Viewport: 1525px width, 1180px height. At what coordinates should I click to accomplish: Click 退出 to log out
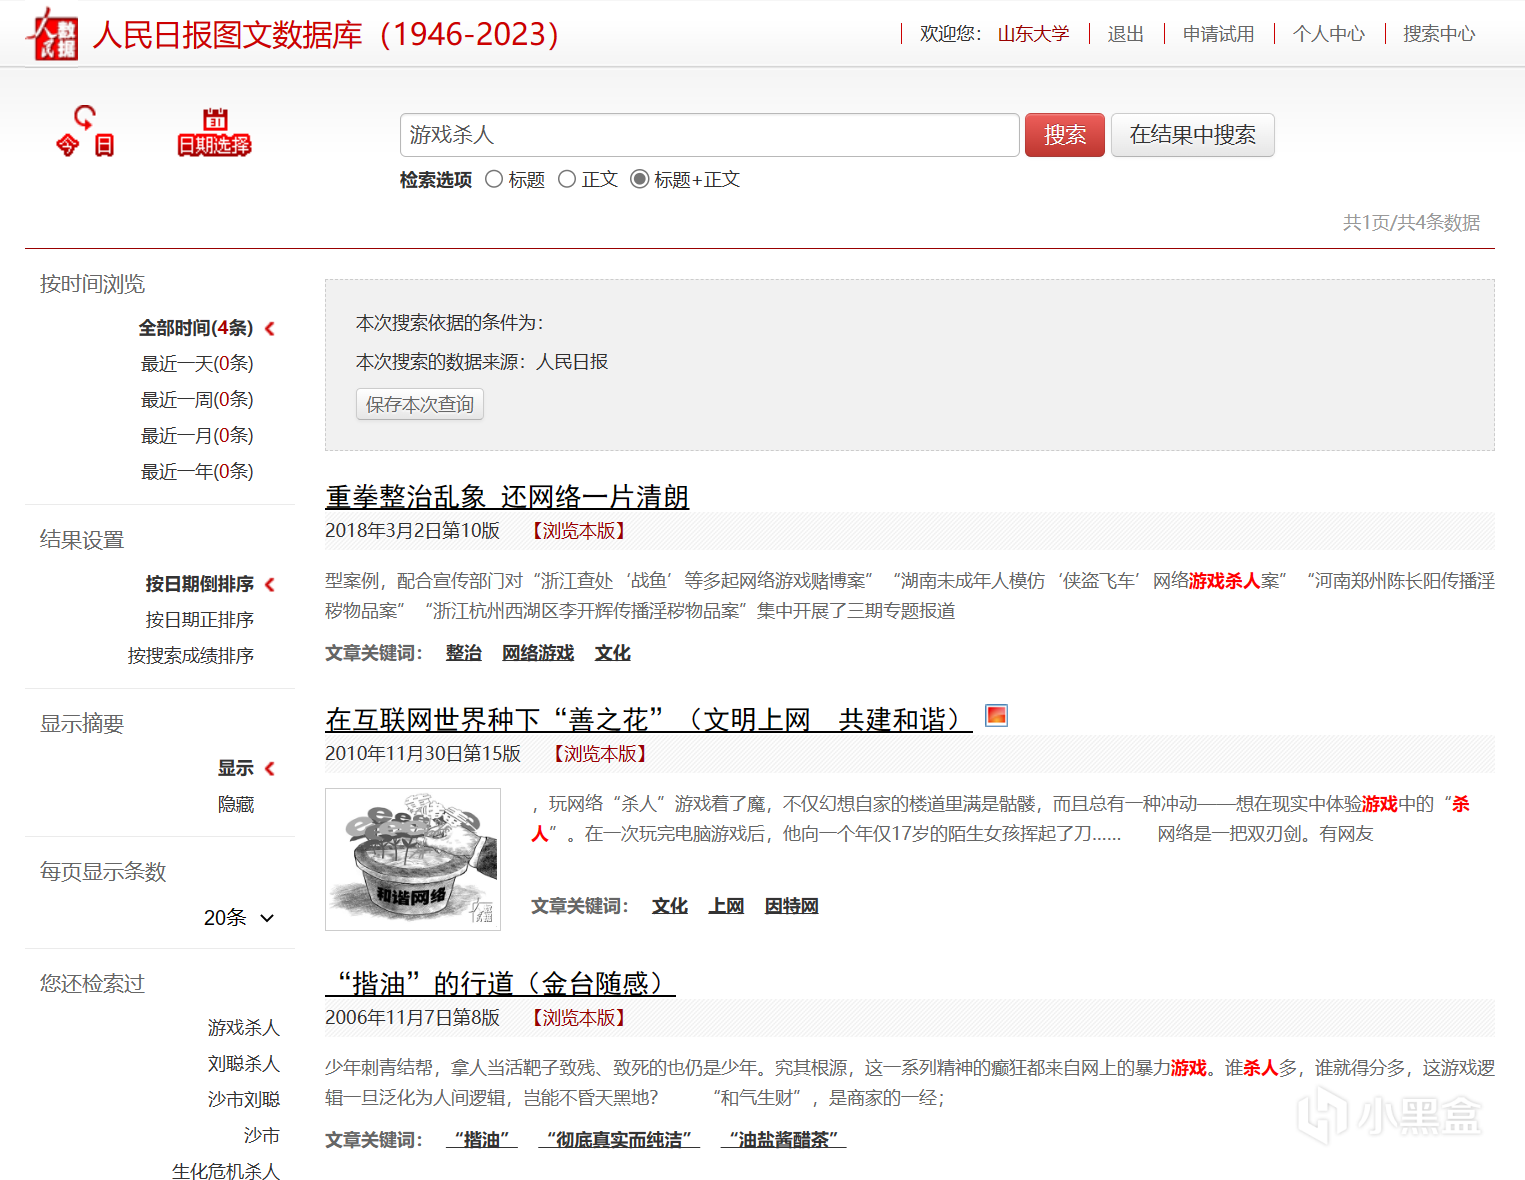coord(1126,34)
